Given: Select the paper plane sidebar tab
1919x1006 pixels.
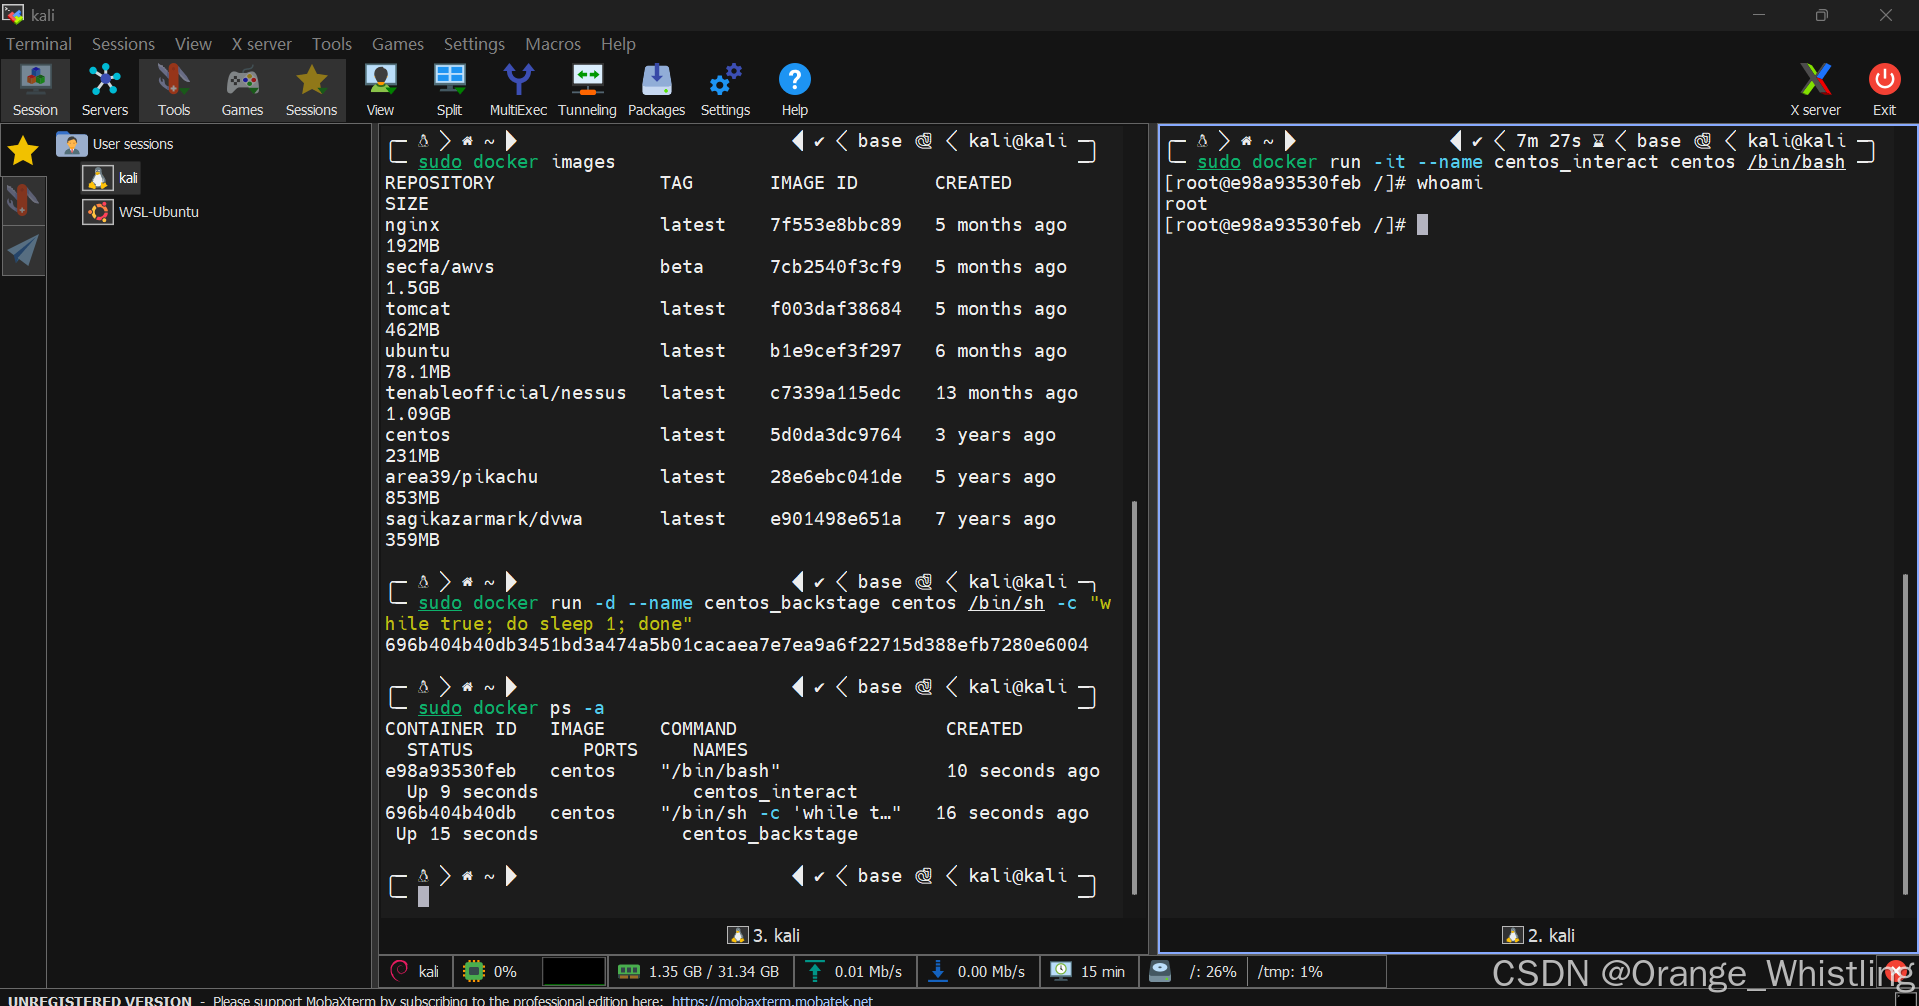Looking at the screenshot, I should click(x=23, y=250).
